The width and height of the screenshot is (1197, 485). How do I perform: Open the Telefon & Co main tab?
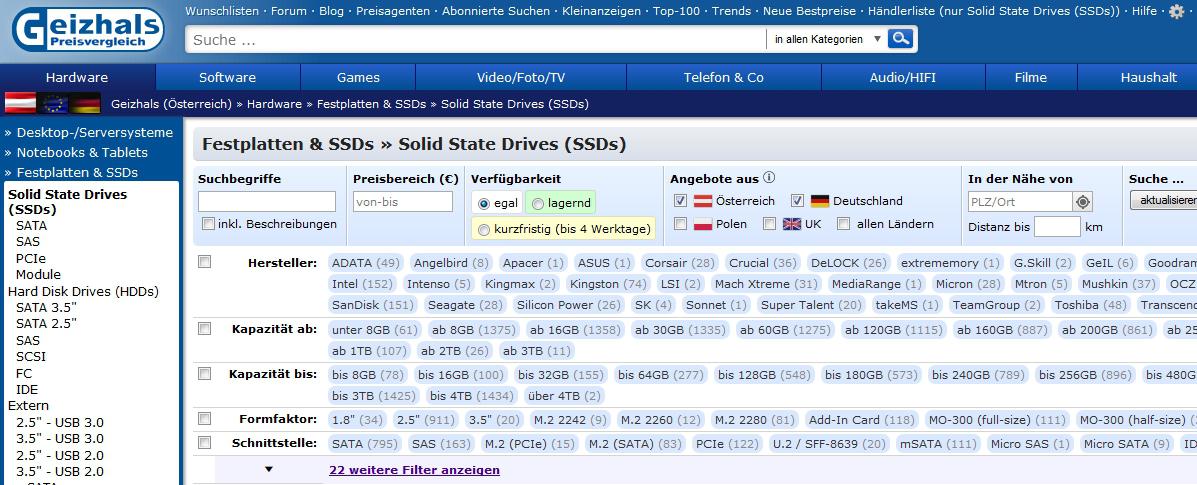click(x=724, y=77)
